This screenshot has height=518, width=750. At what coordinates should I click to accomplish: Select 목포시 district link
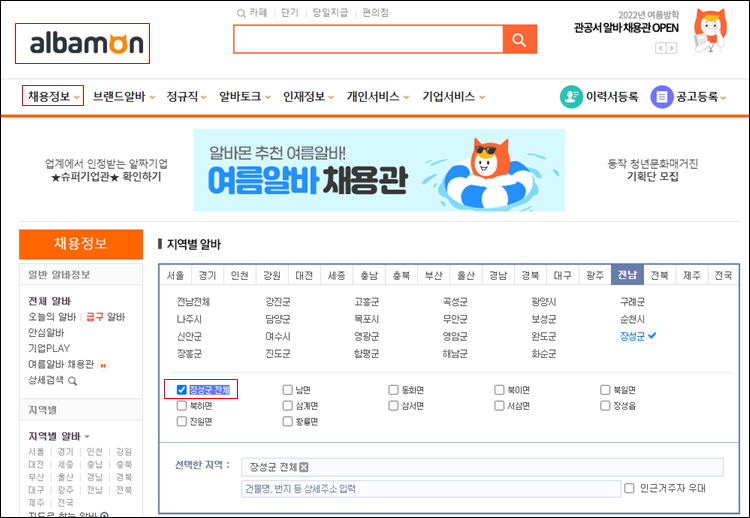[366, 319]
